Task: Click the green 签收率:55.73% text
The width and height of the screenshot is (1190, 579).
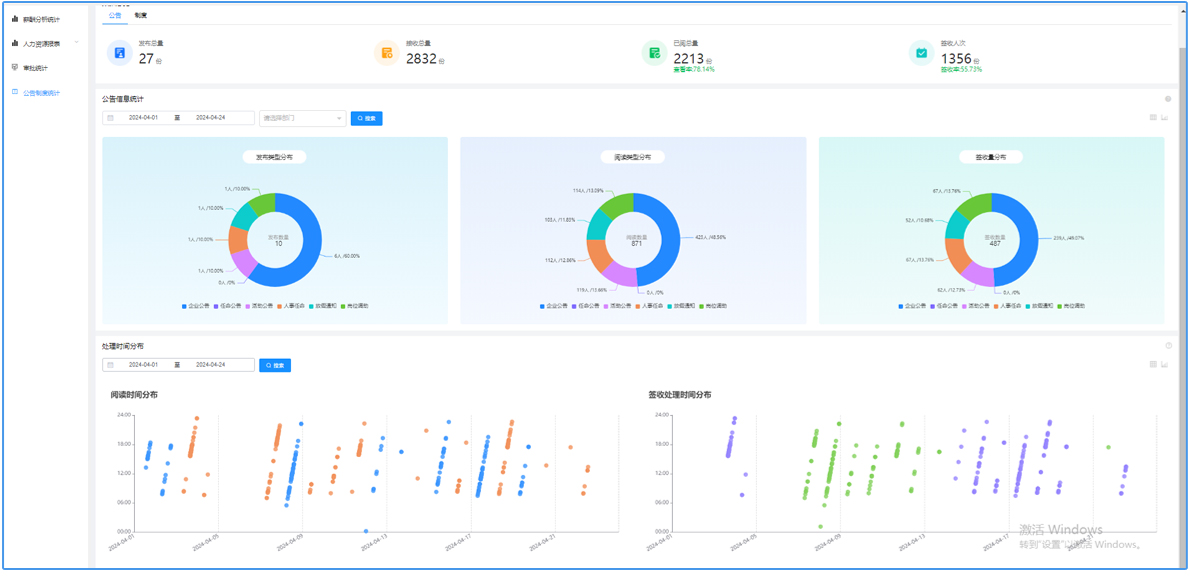Action: (962, 70)
